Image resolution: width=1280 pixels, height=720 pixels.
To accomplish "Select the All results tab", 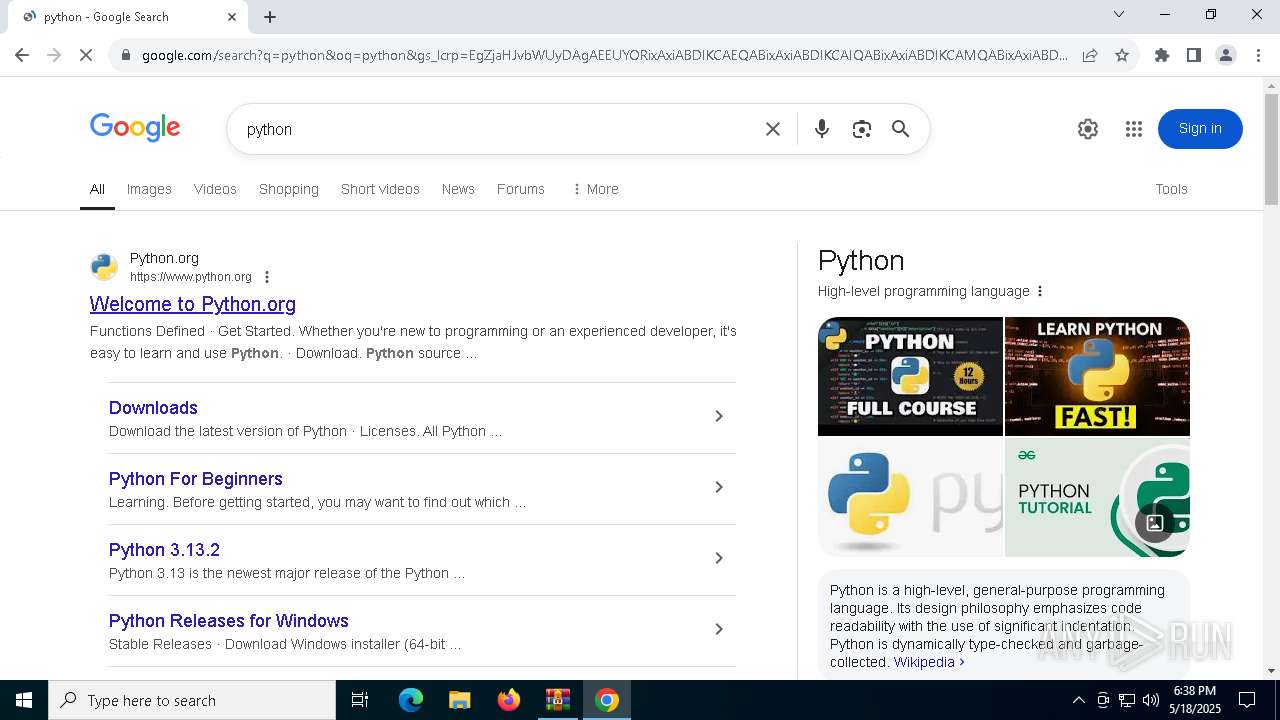I will 97,189.
